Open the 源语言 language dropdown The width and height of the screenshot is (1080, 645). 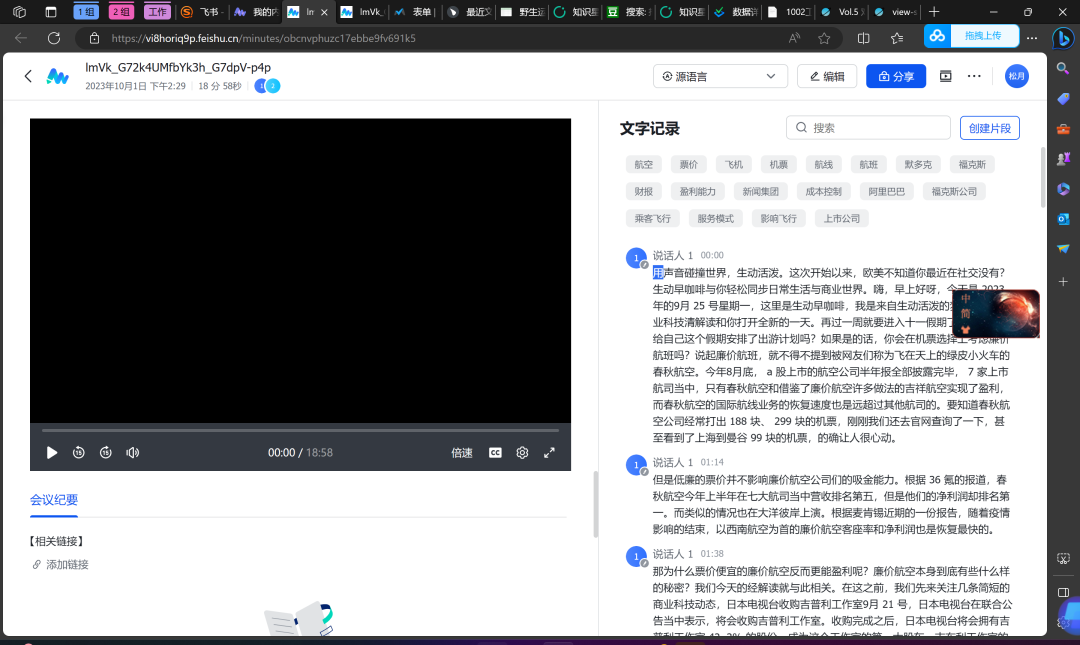click(x=720, y=76)
